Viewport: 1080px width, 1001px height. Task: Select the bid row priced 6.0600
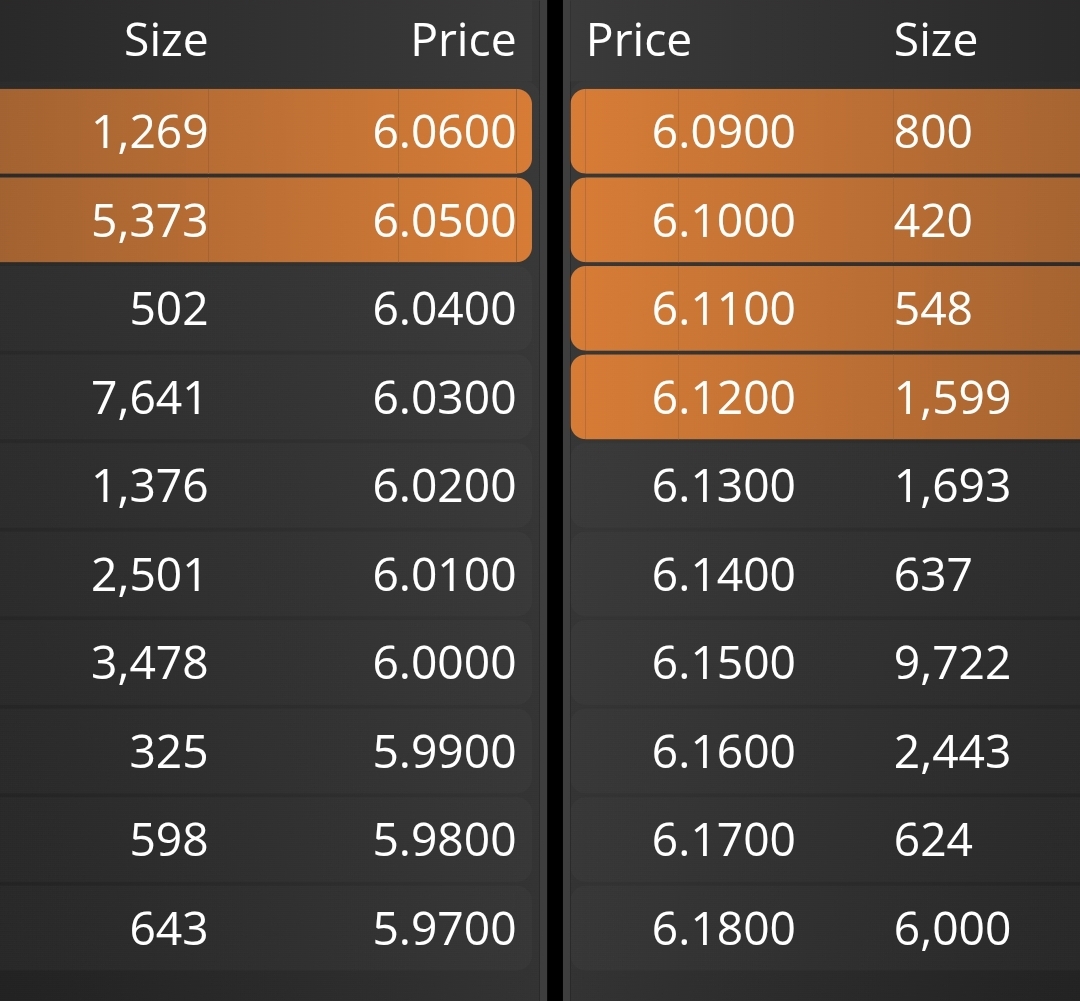click(266, 131)
